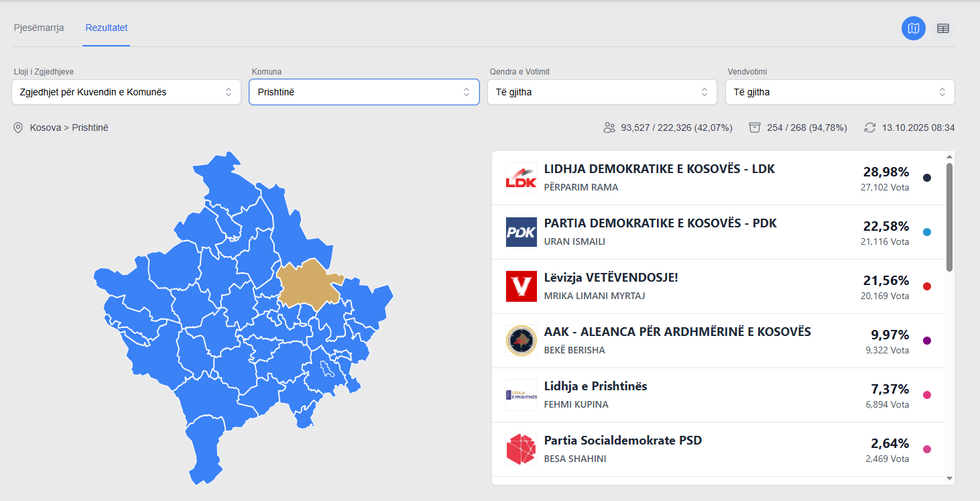
Task: Select the Rezultatet tab
Action: click(106, 28)
